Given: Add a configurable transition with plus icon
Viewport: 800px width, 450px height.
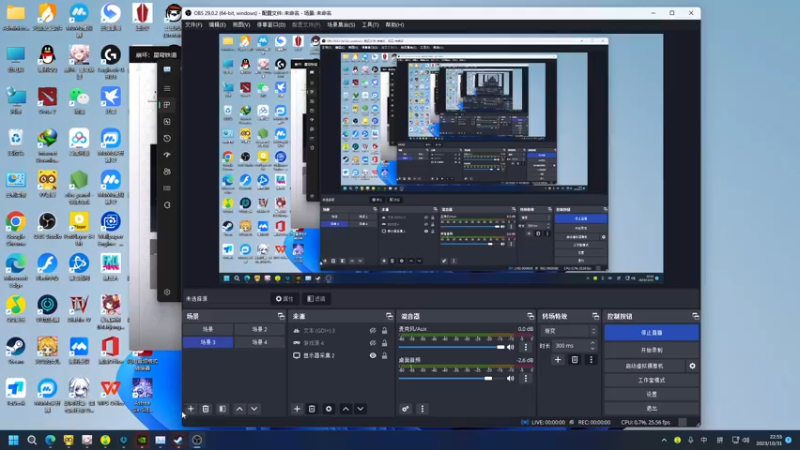Looking at the screenshot, I should 558,360.
